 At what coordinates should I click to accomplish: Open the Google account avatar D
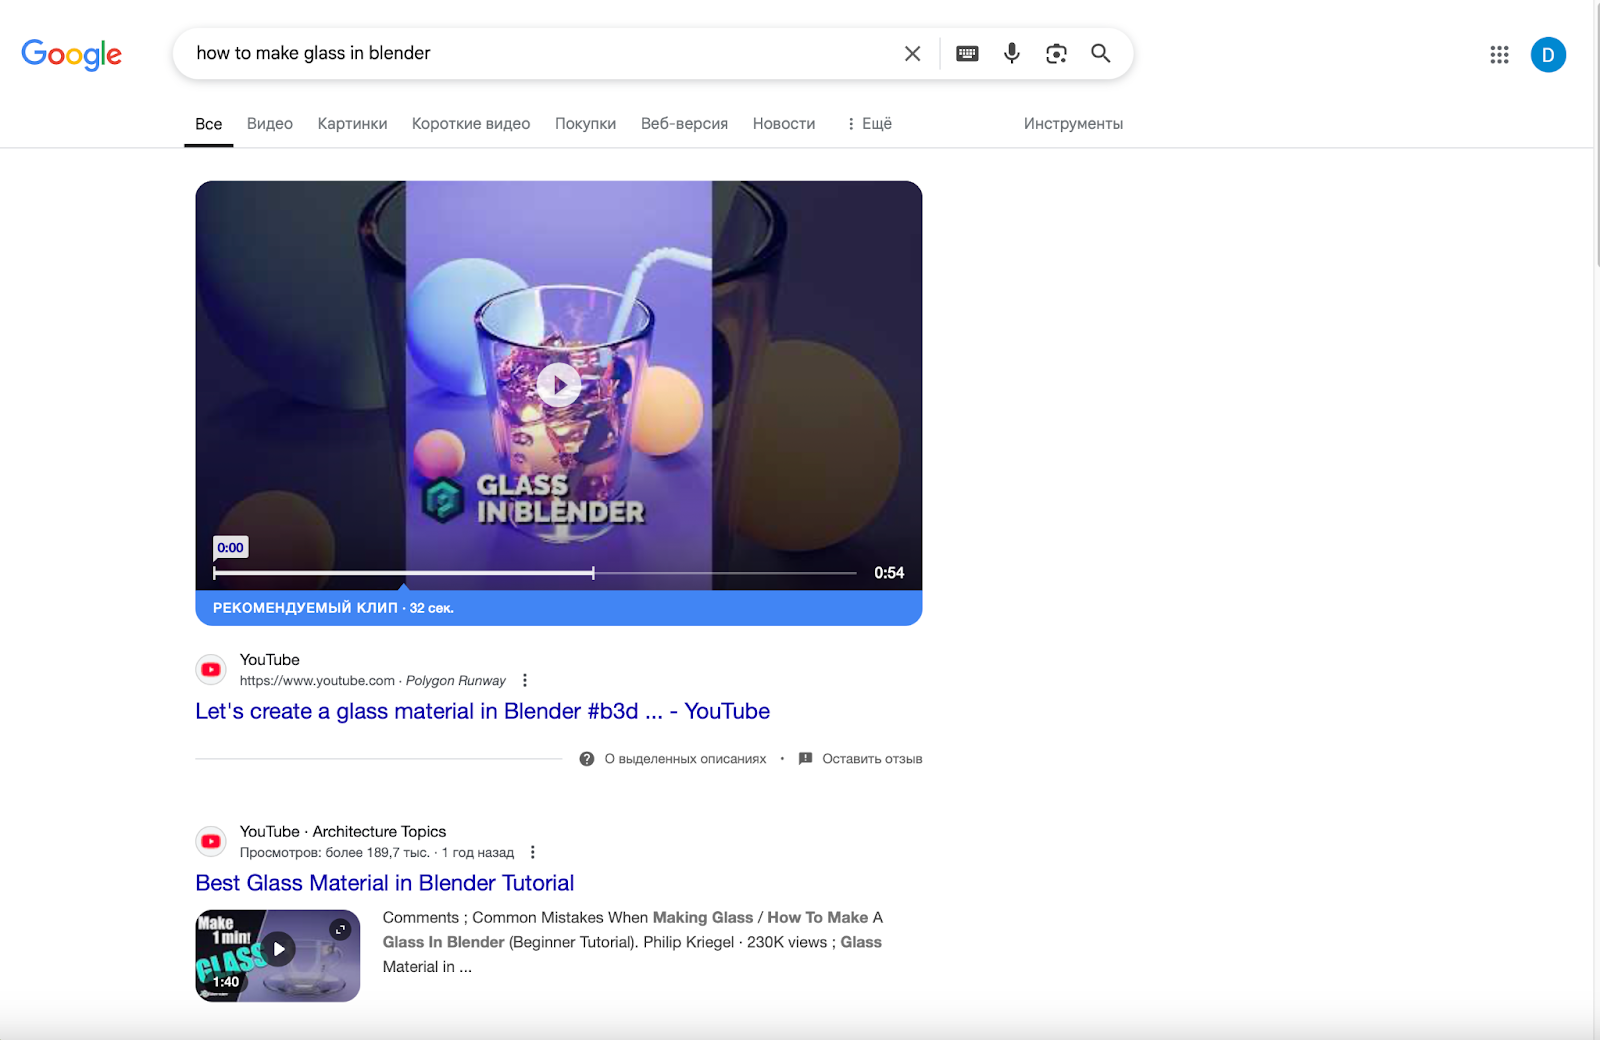coord(1547,55)
